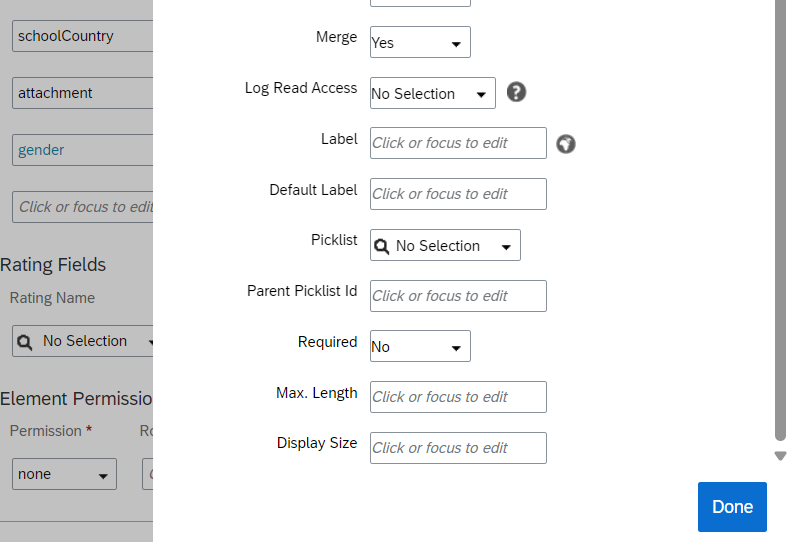Click the Max. Length input field
790x542 pixels.
(458, 397)
